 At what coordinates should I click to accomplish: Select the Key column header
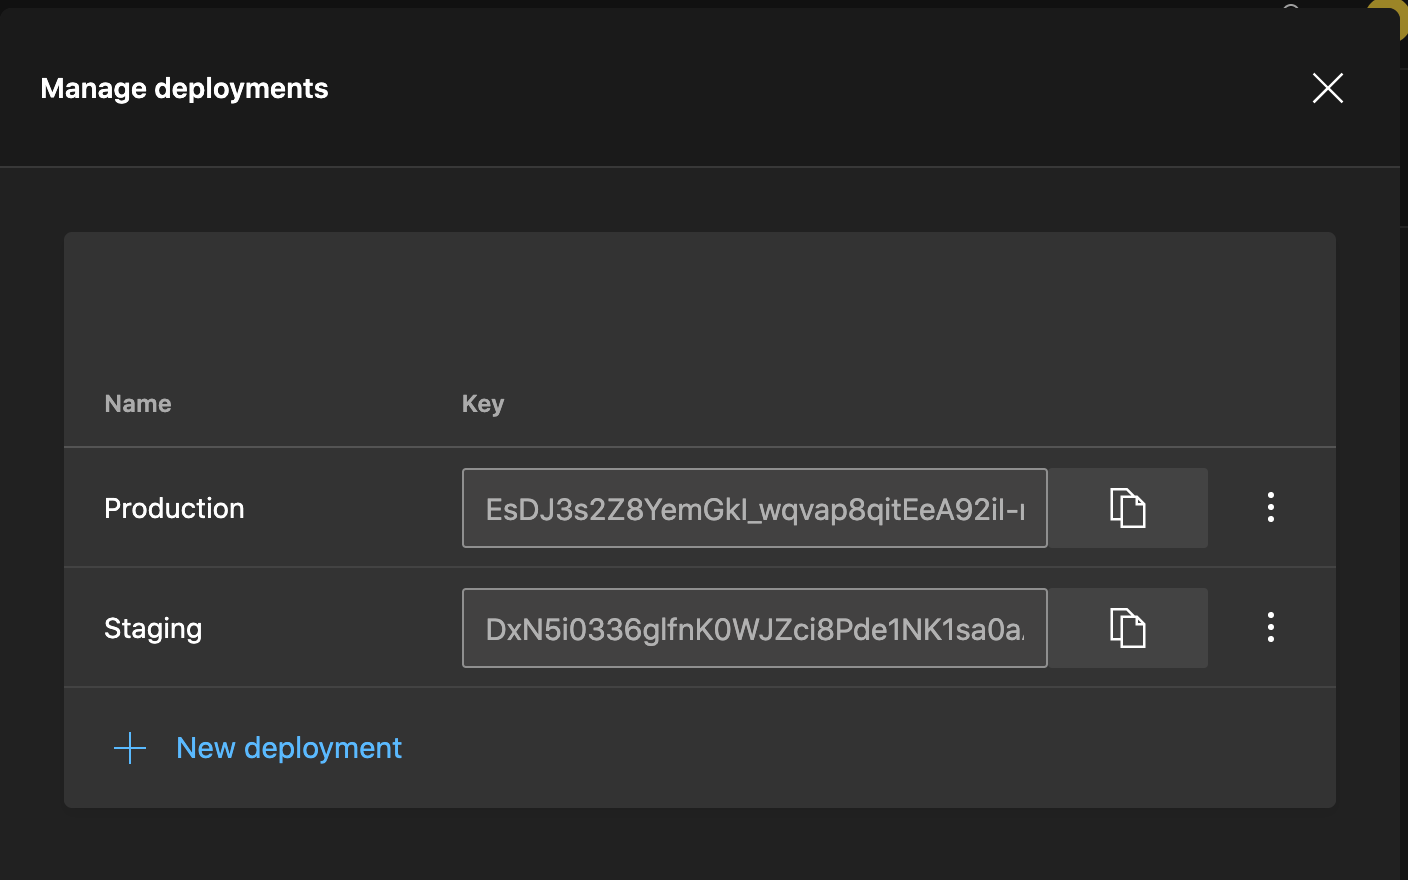pyautogui.click(x=482, y=403)
